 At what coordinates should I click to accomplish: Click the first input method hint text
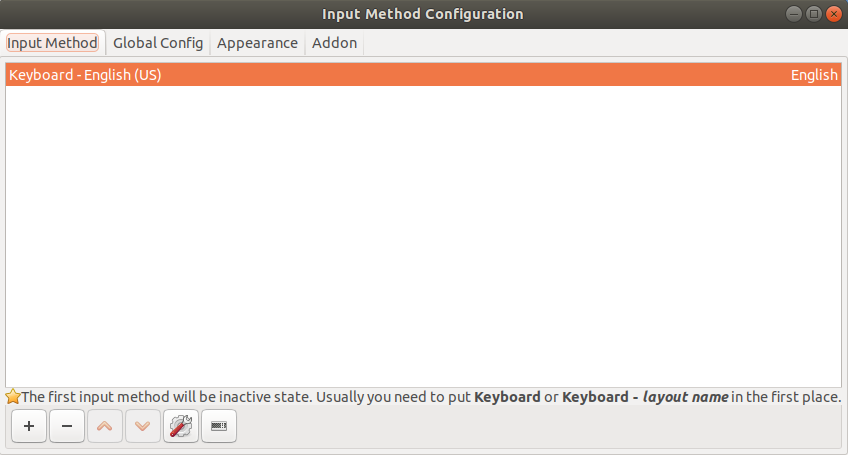click(x=240, y=397)
